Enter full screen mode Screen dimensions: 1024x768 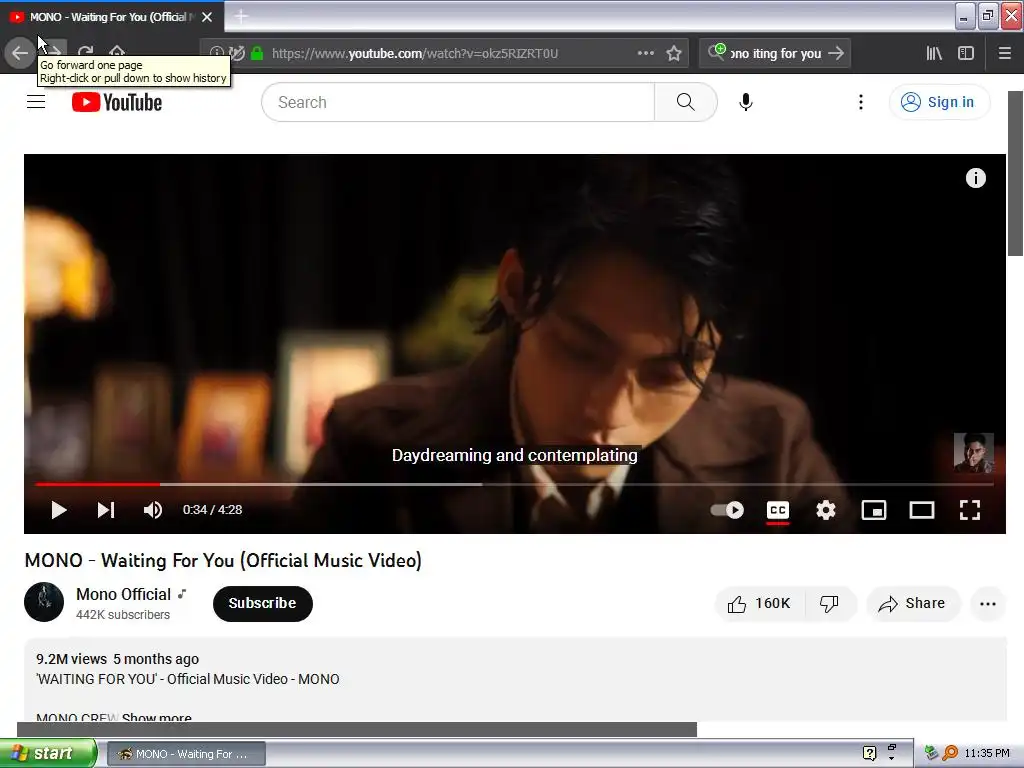tap(970, 510)
